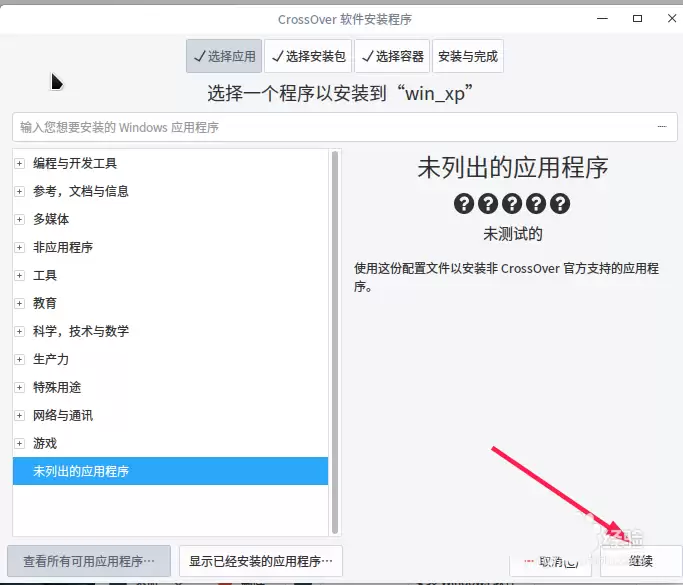Expand the 工具 category
This screenshot has height=585, width=683.
[x=20, y=275]
